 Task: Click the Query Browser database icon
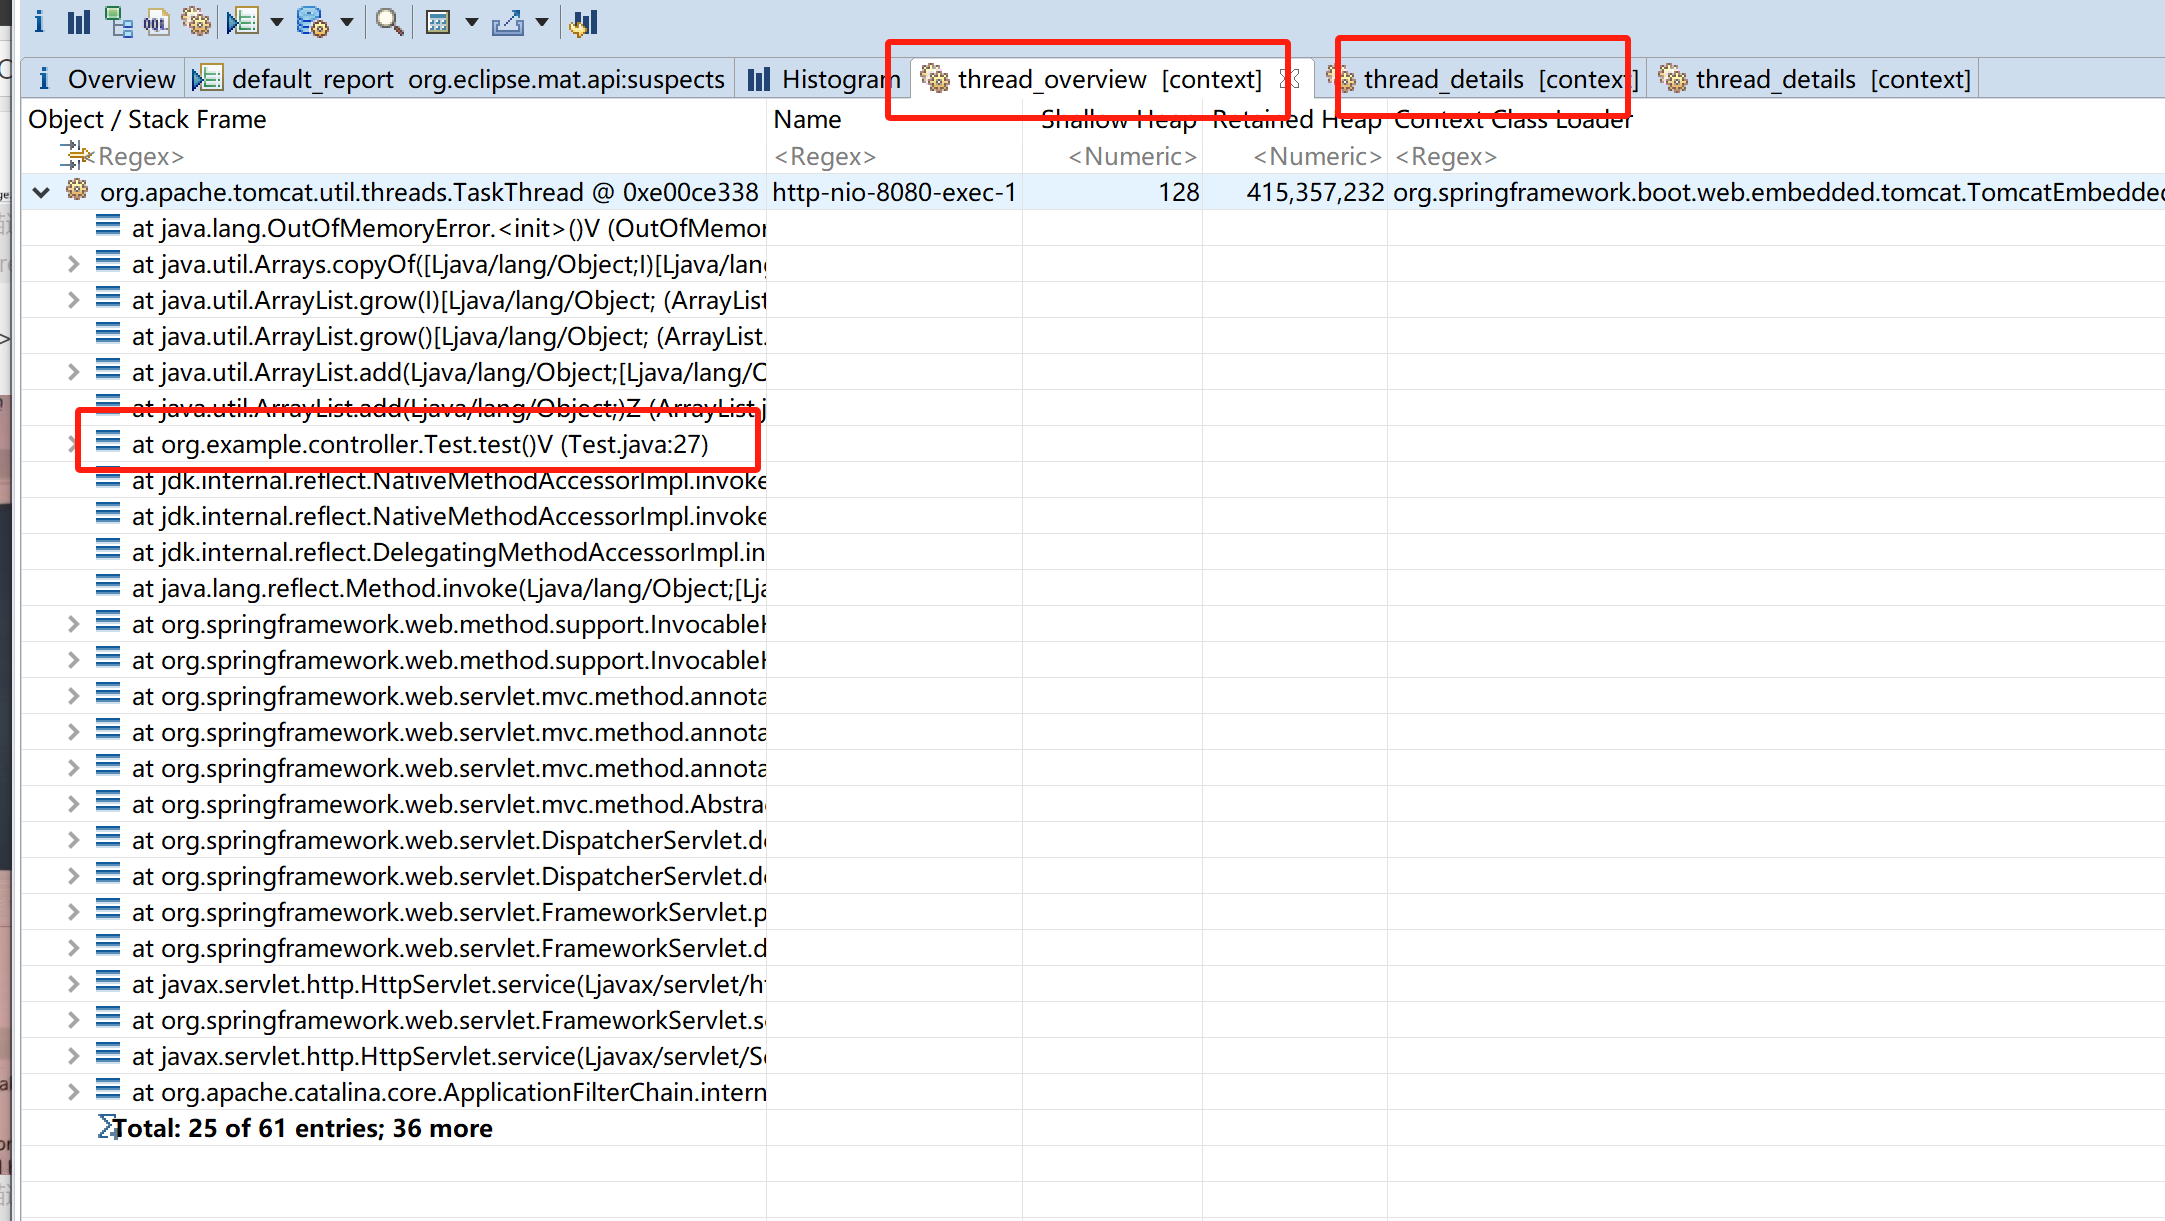click(x=313, y=21)
